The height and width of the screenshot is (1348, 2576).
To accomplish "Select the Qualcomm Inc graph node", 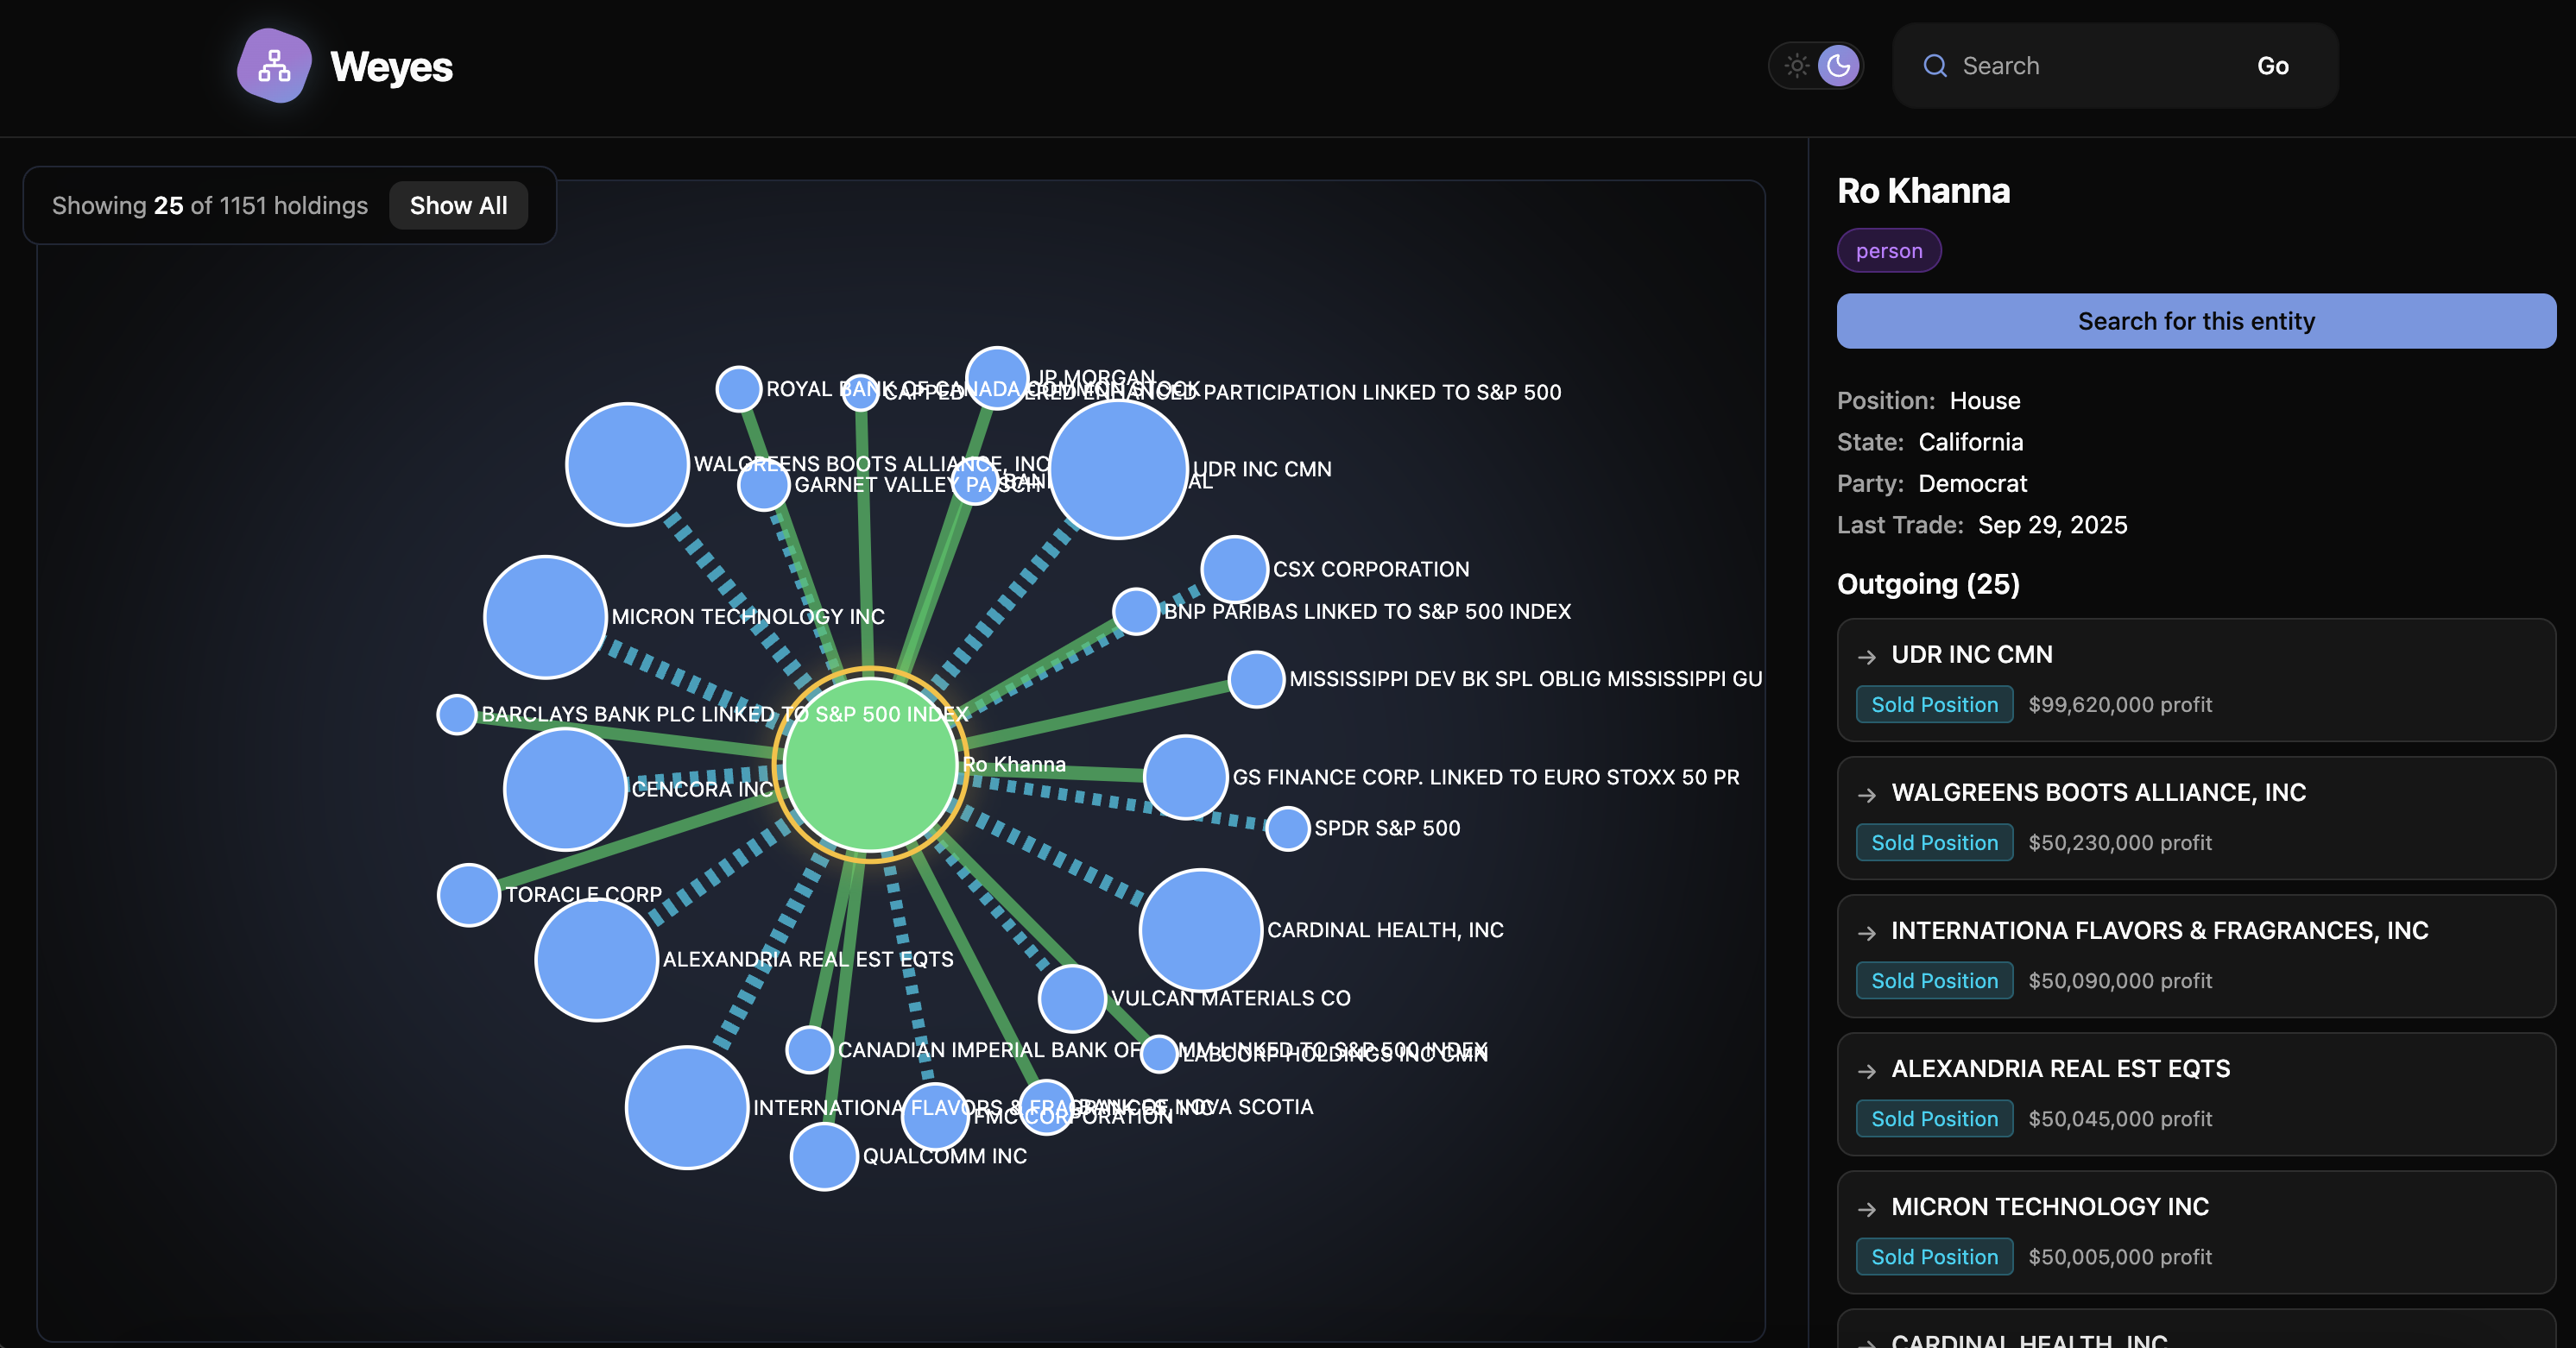I will tap(823, 1156).
